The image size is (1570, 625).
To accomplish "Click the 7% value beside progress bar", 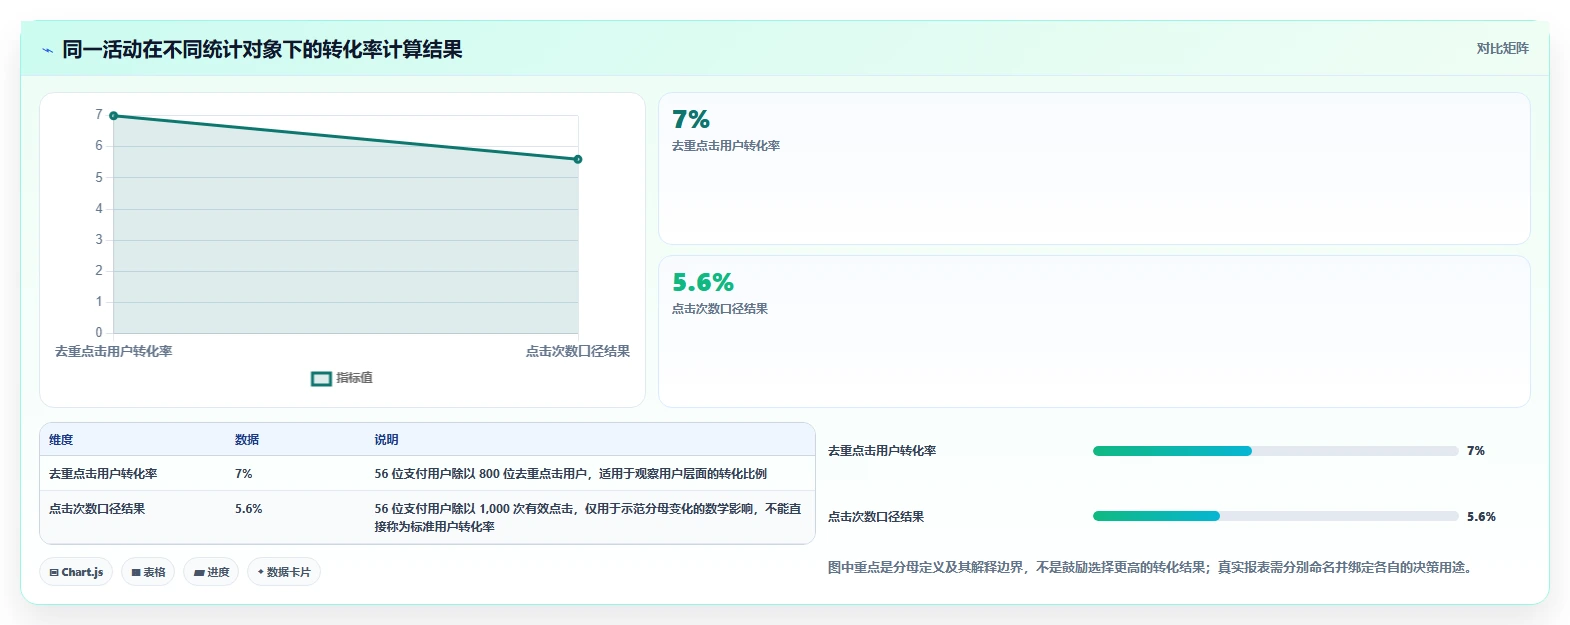I will [x=1476, y=451].
